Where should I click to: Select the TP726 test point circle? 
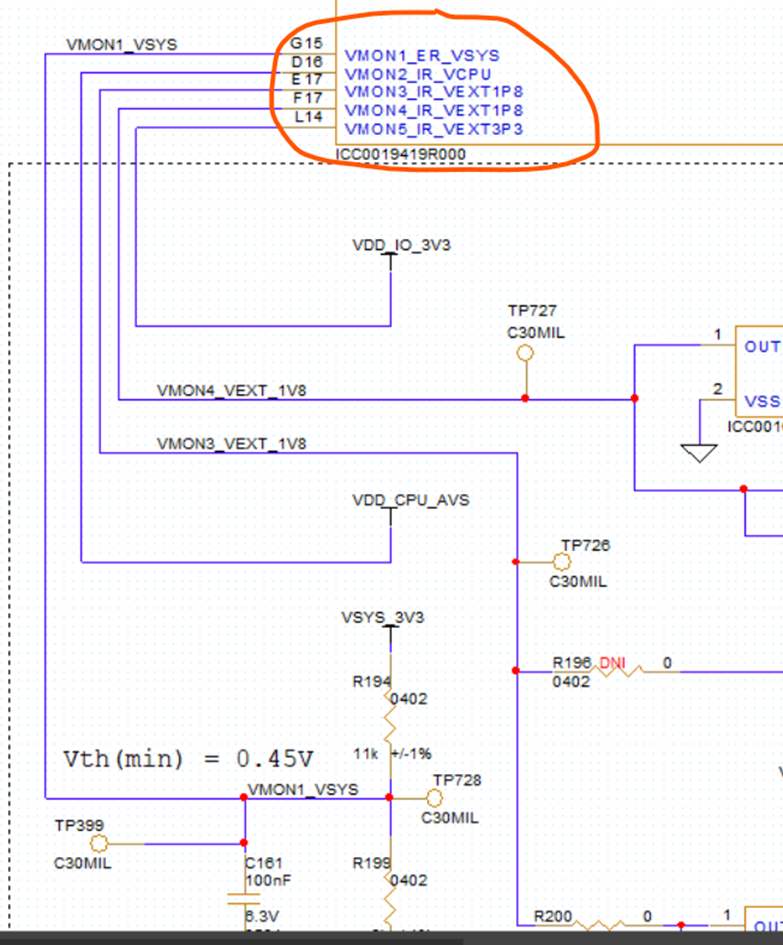click(x=562, y=562)
